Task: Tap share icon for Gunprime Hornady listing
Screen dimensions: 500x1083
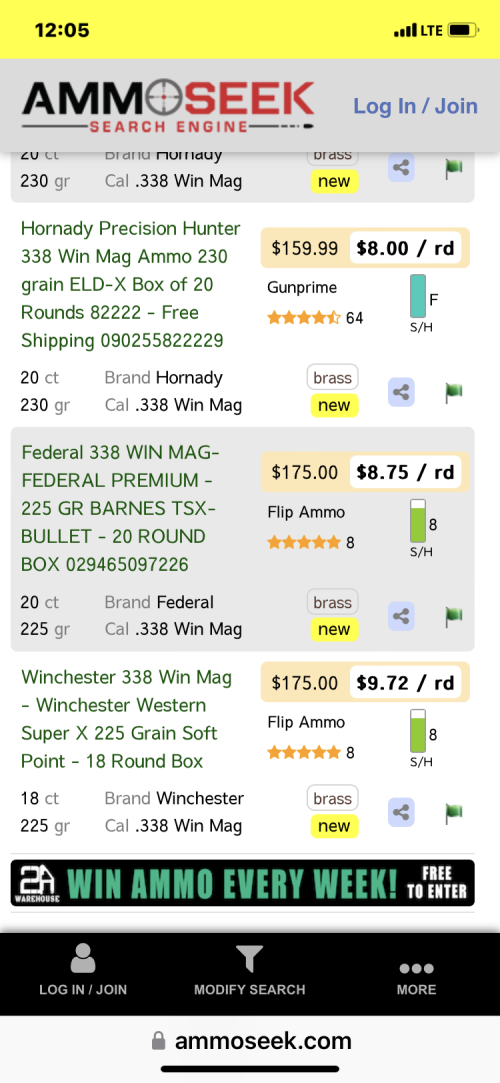Action: point(401,392)
